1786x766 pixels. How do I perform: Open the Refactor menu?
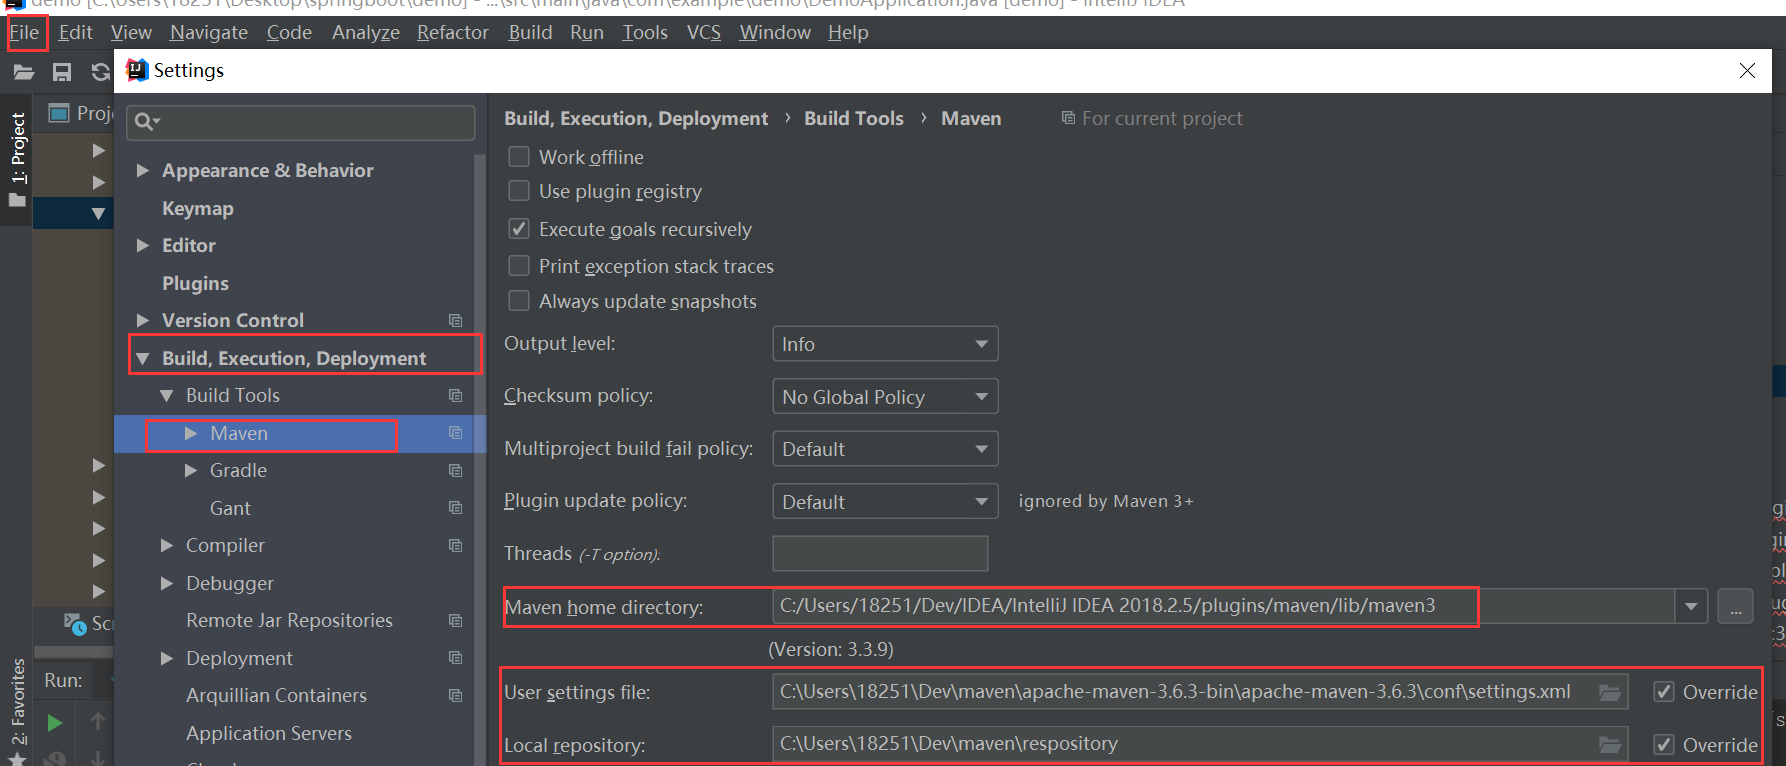coord(453,32)
